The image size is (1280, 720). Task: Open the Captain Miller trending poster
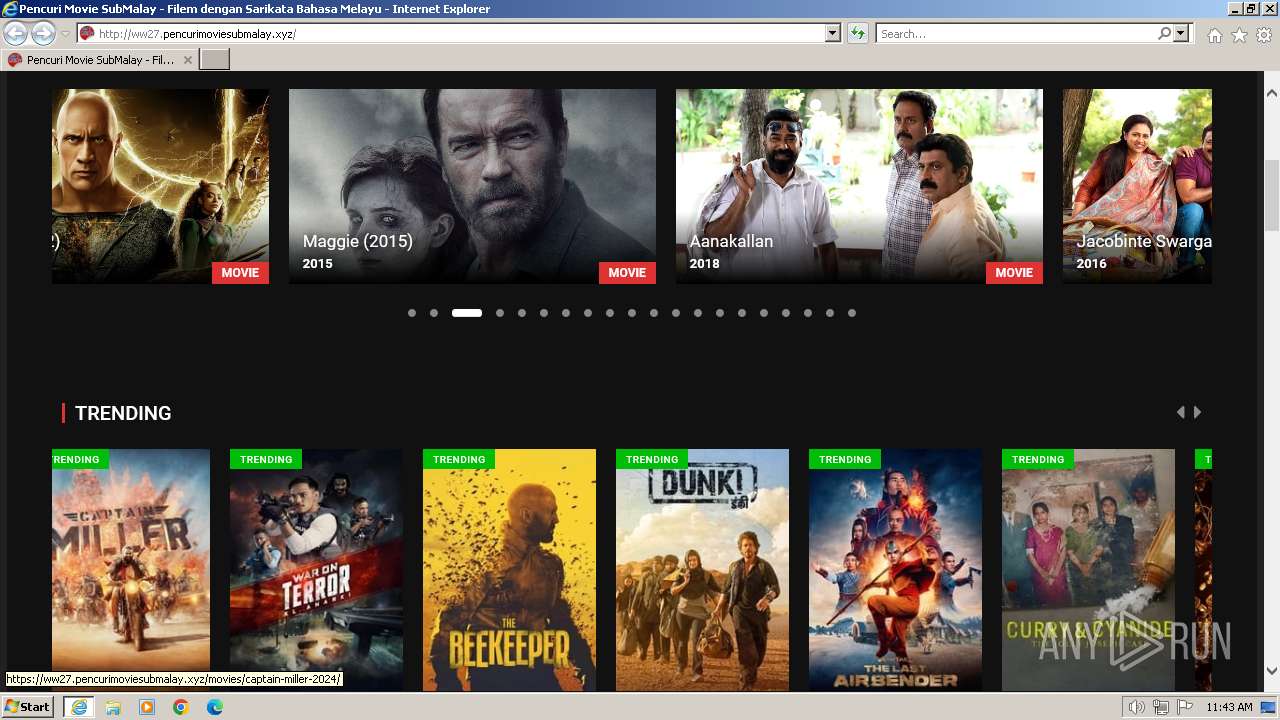pos(131,570)
